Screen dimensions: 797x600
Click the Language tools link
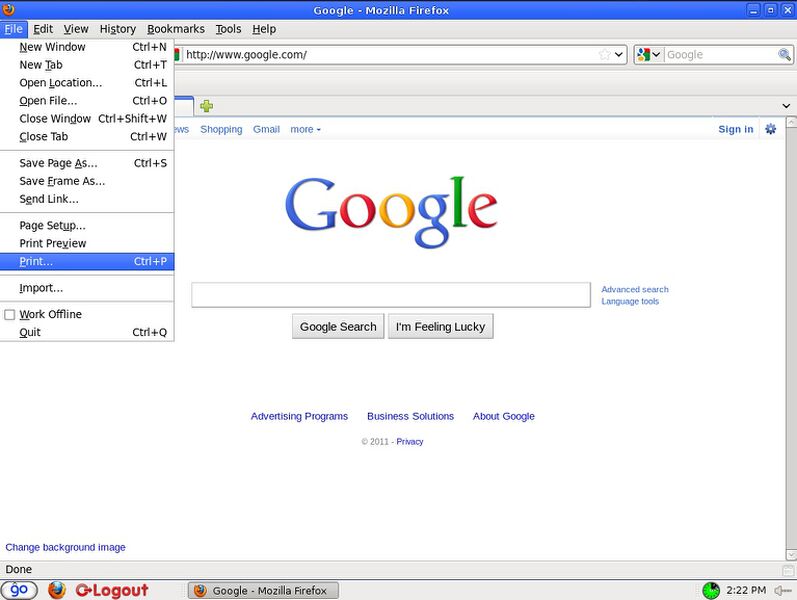click(630, 301)
